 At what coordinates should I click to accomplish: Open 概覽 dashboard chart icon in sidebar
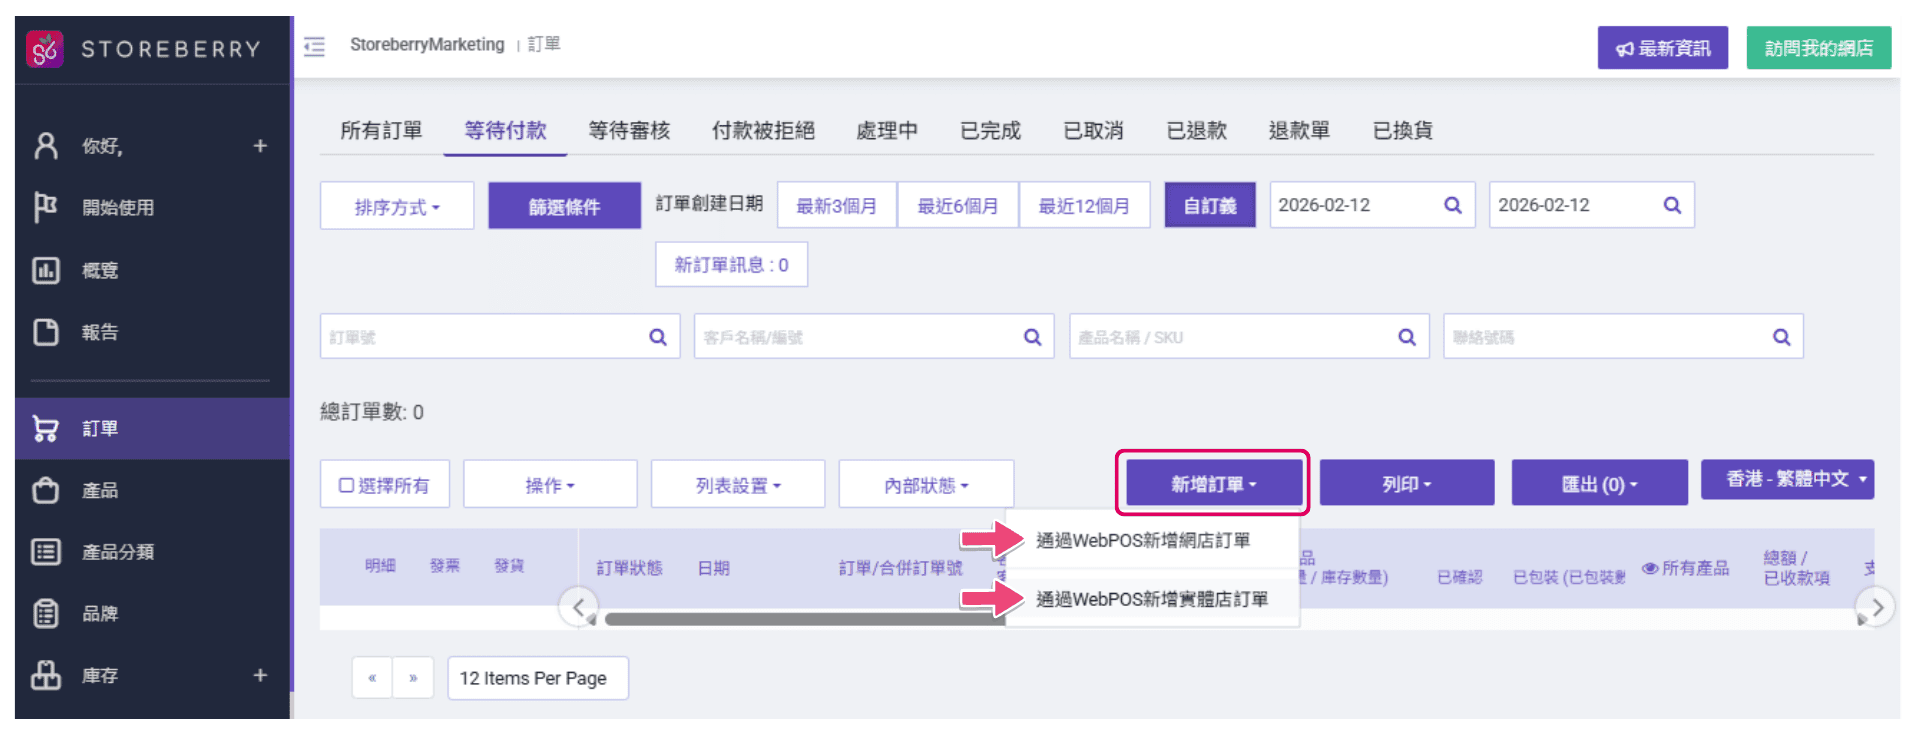click(46, 270)
